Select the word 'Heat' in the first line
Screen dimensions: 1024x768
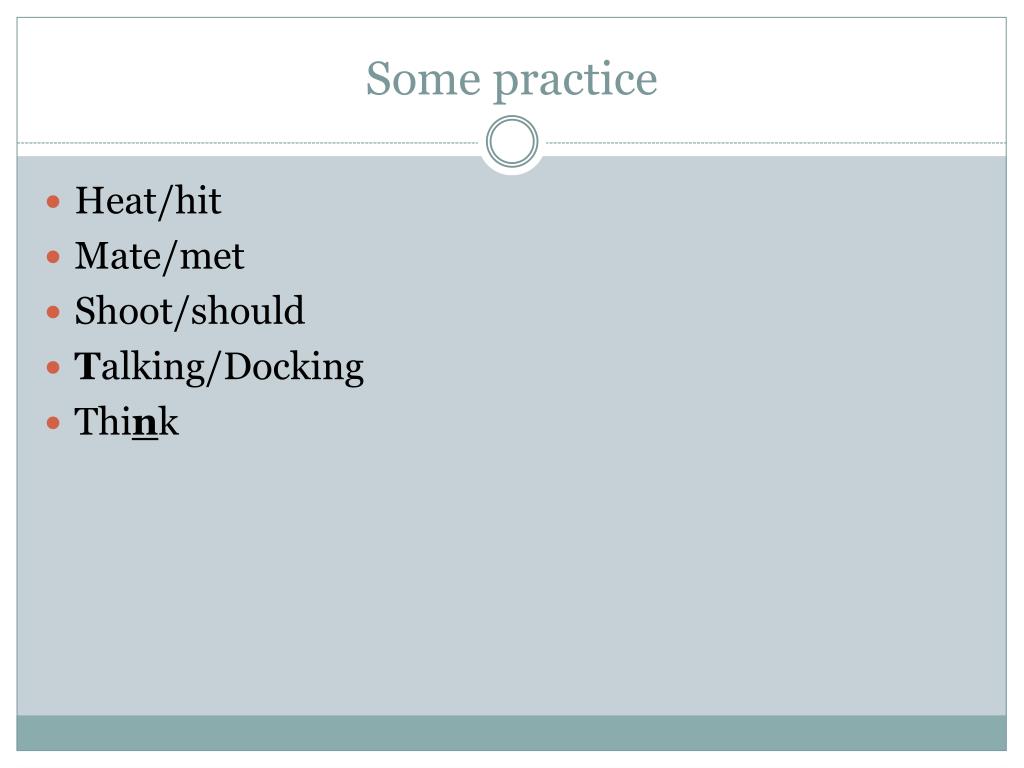tap(116, 200)
